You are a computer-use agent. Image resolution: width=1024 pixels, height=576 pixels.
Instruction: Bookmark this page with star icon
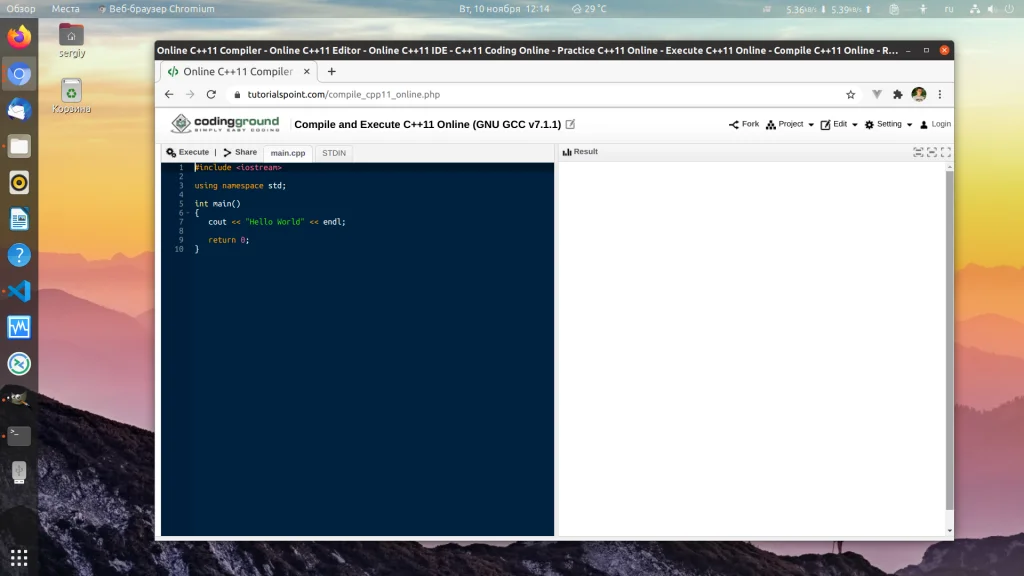[x=850, y=95]
